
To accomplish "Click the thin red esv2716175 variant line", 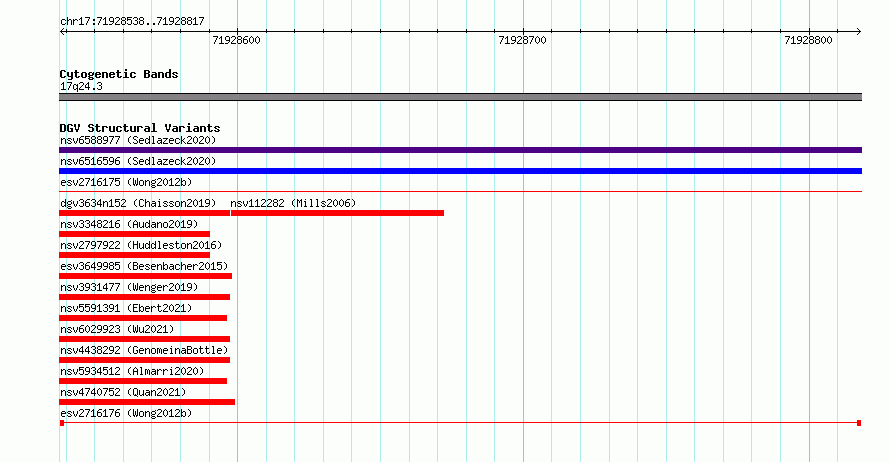I will (x=460, y=192).
